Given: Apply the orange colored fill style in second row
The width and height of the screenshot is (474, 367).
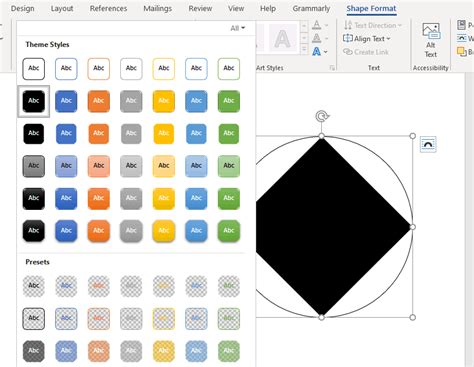Looking at the screenshot, I should point(99,101).
